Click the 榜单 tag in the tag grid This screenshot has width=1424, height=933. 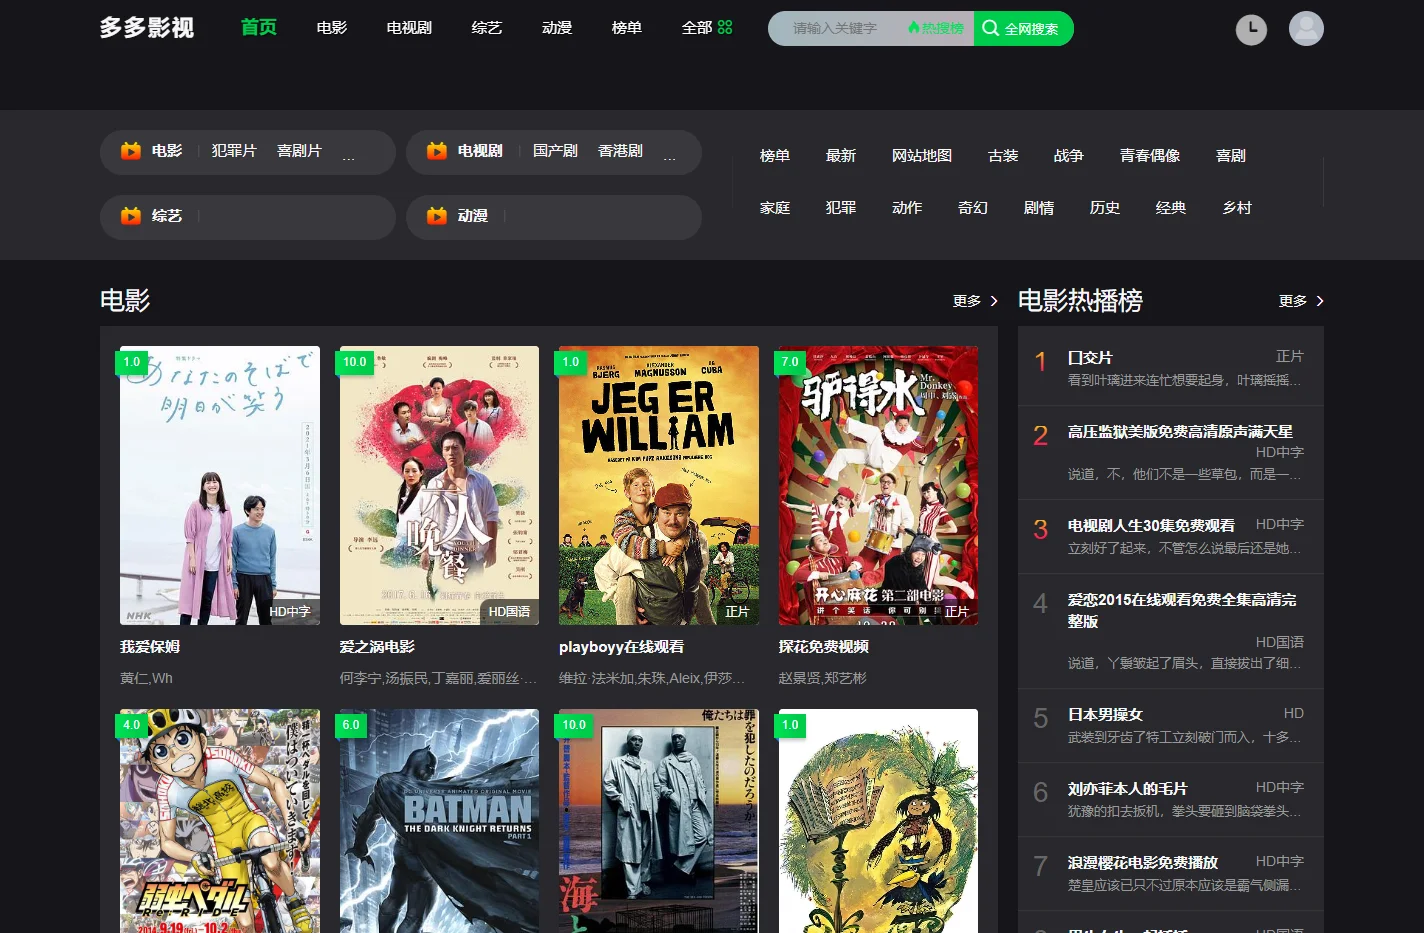pos(775,156)
